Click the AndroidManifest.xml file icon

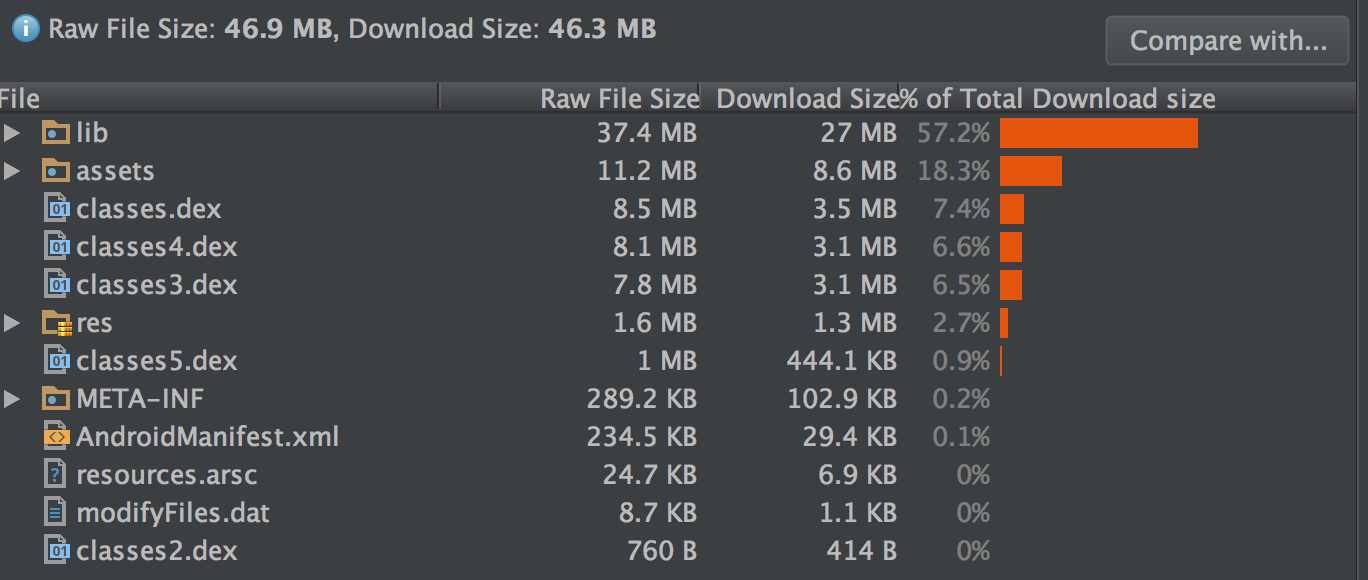point(58,437)
